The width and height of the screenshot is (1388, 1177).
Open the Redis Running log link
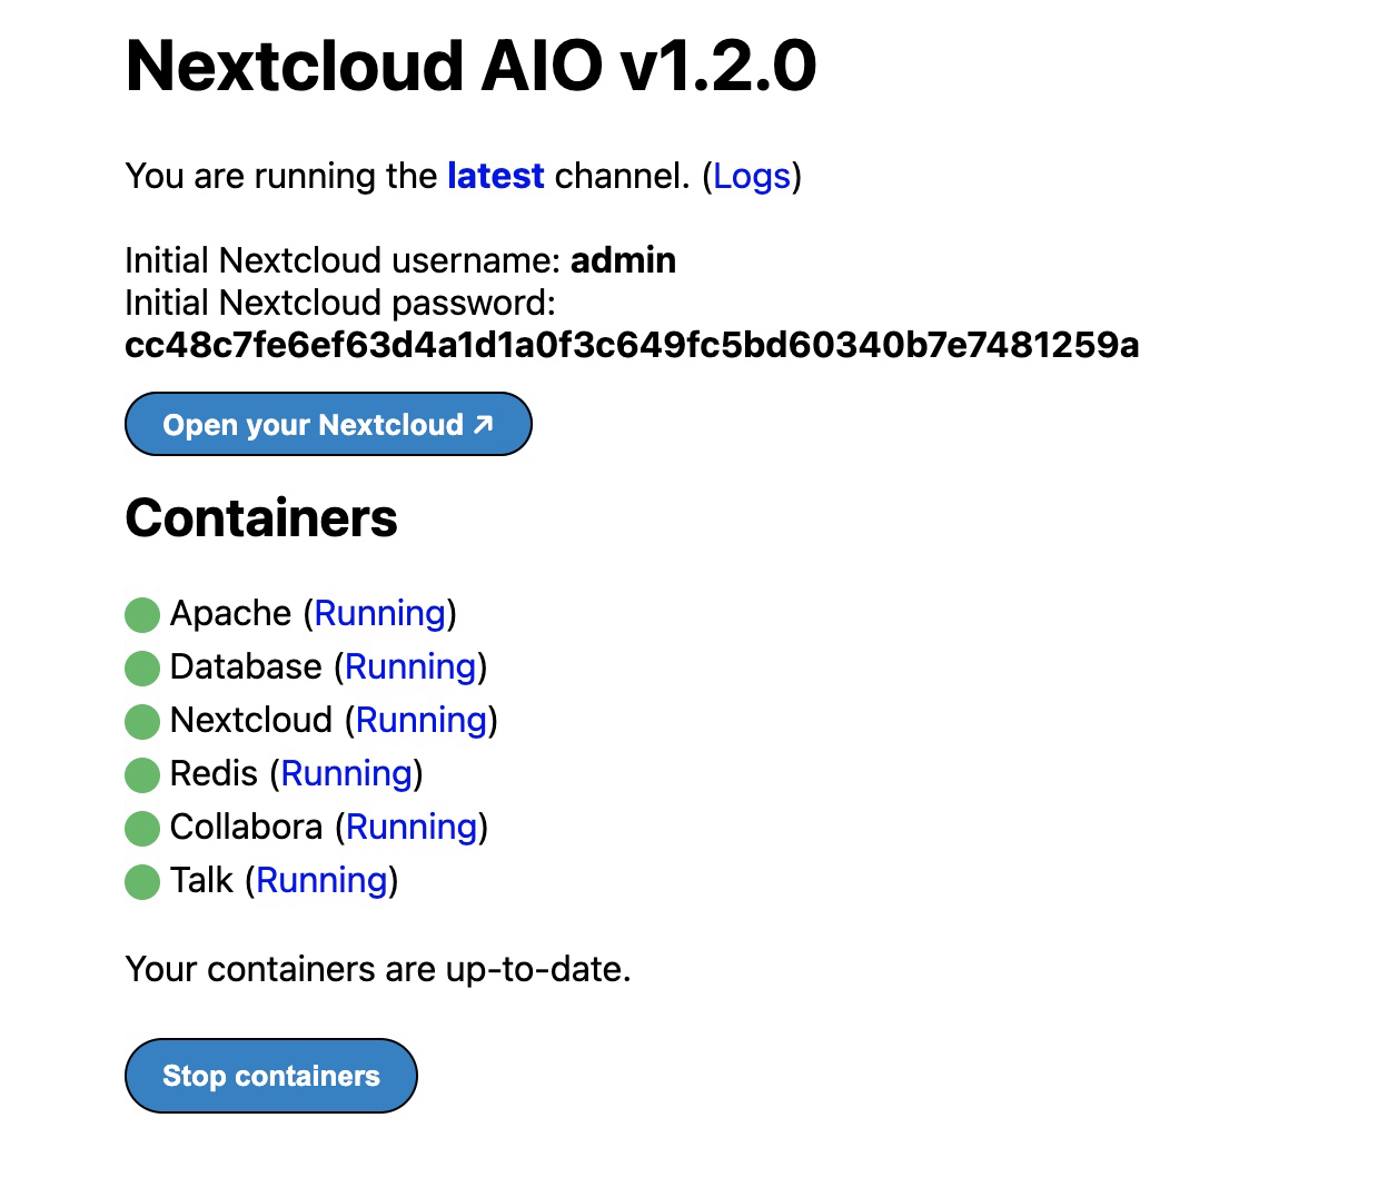(x=346, y=774)
